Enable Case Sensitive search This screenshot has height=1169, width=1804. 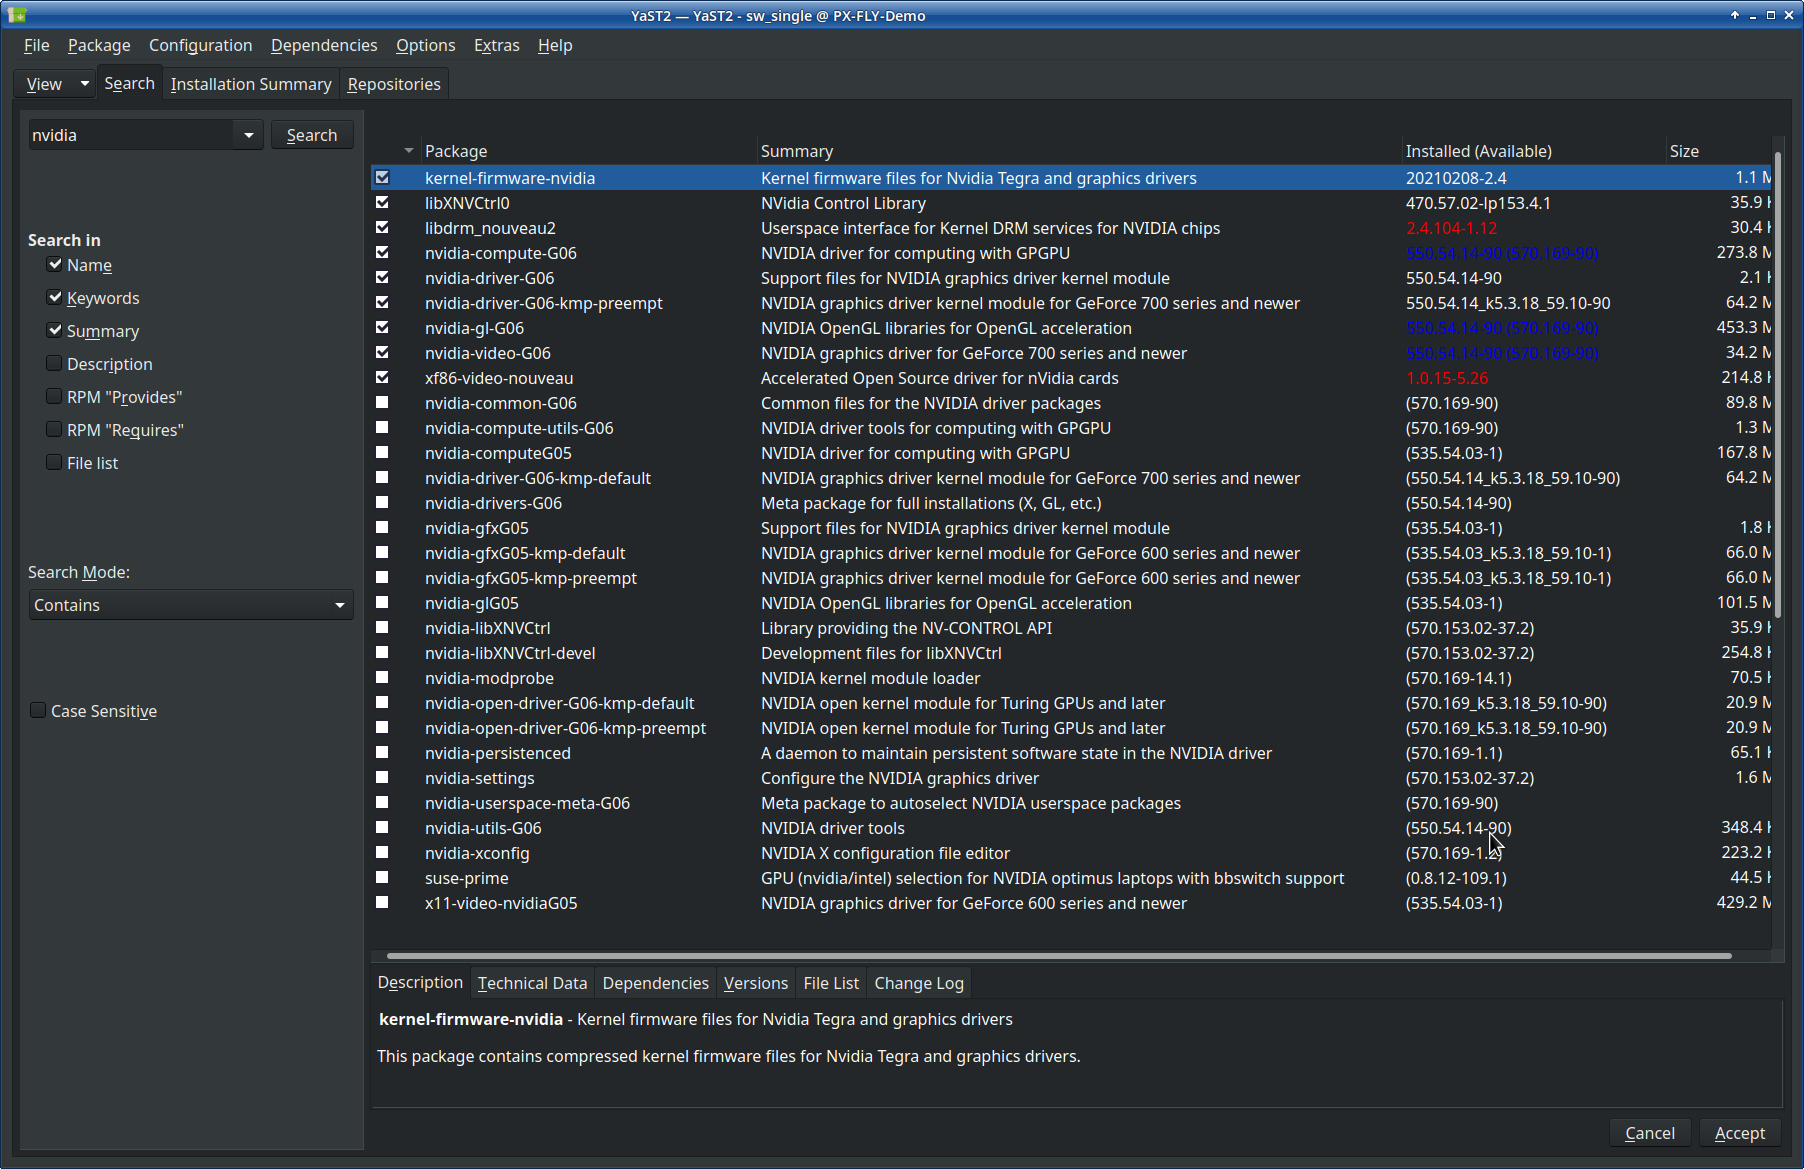pos(37,710)
